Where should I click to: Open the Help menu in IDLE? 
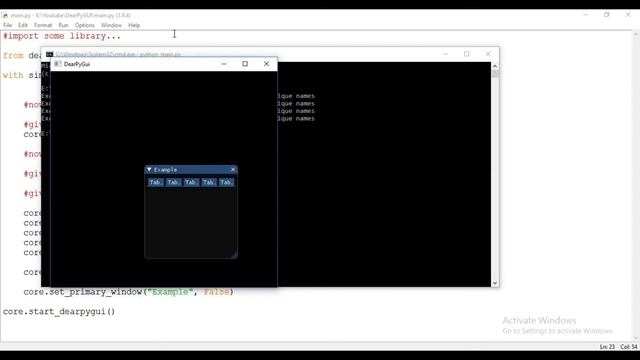coord(134,25)
